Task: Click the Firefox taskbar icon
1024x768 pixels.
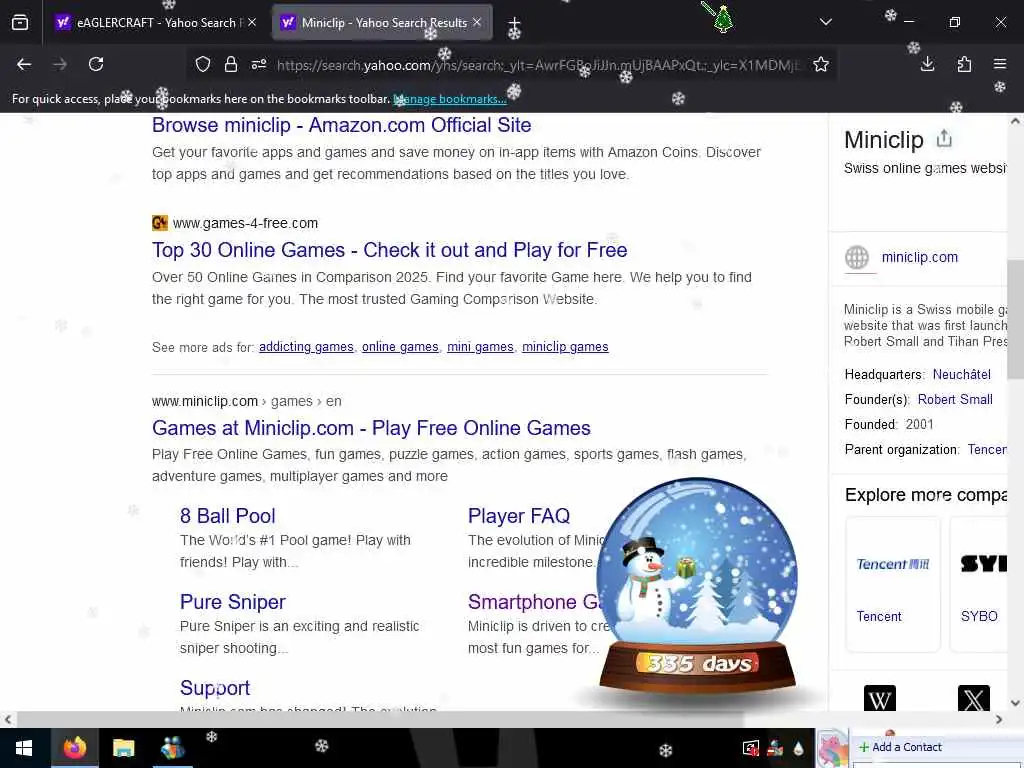Action: (74, 748)
